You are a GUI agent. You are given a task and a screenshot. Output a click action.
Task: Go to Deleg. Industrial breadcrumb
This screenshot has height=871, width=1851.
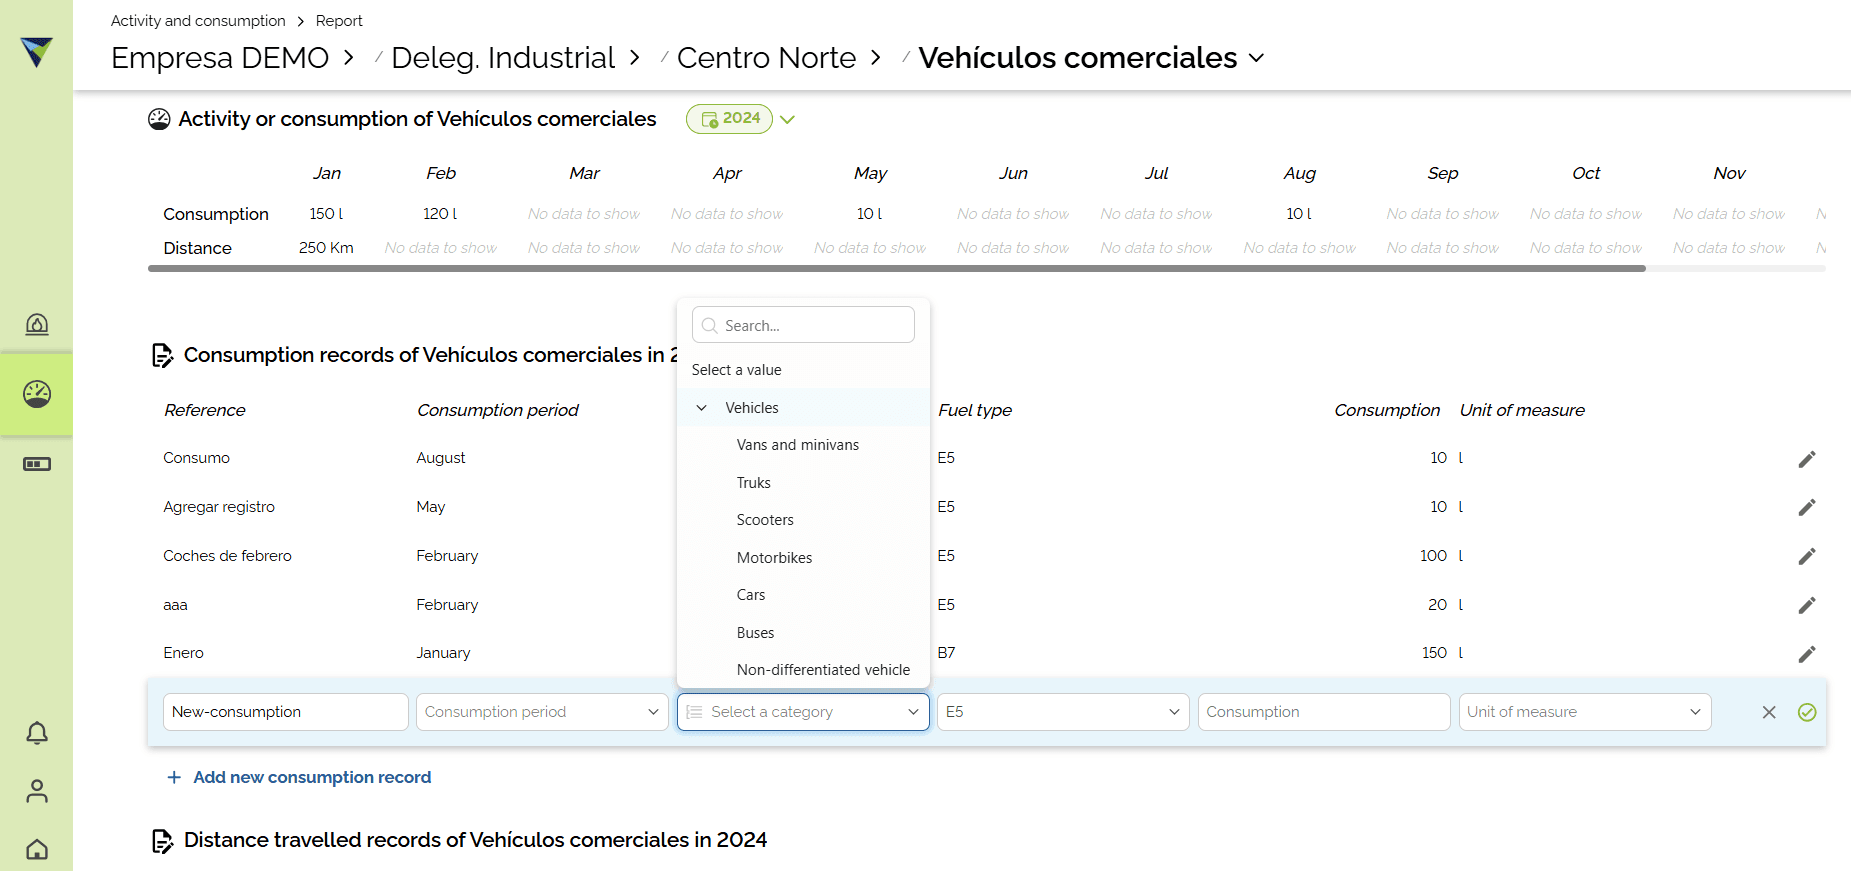503,58
